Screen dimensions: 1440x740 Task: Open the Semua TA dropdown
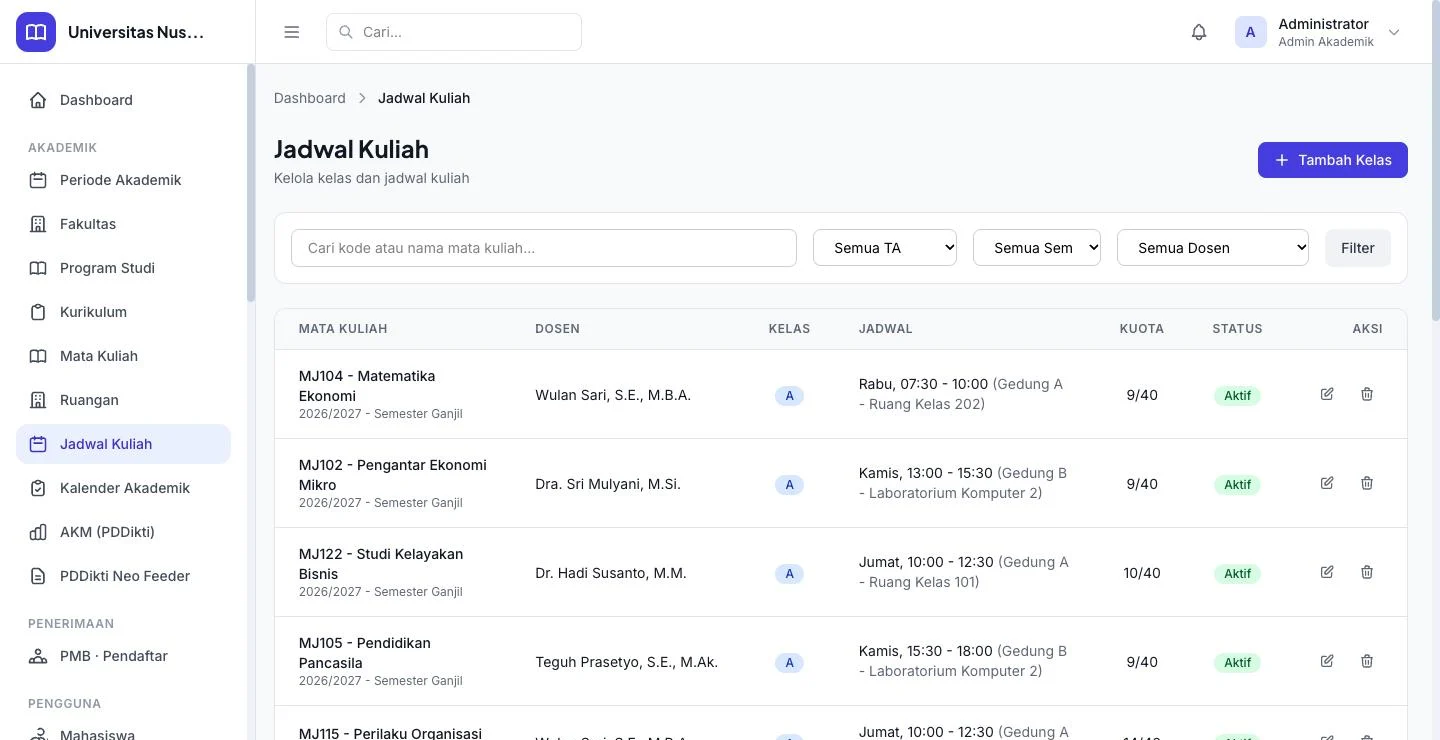tap(885, 248)
